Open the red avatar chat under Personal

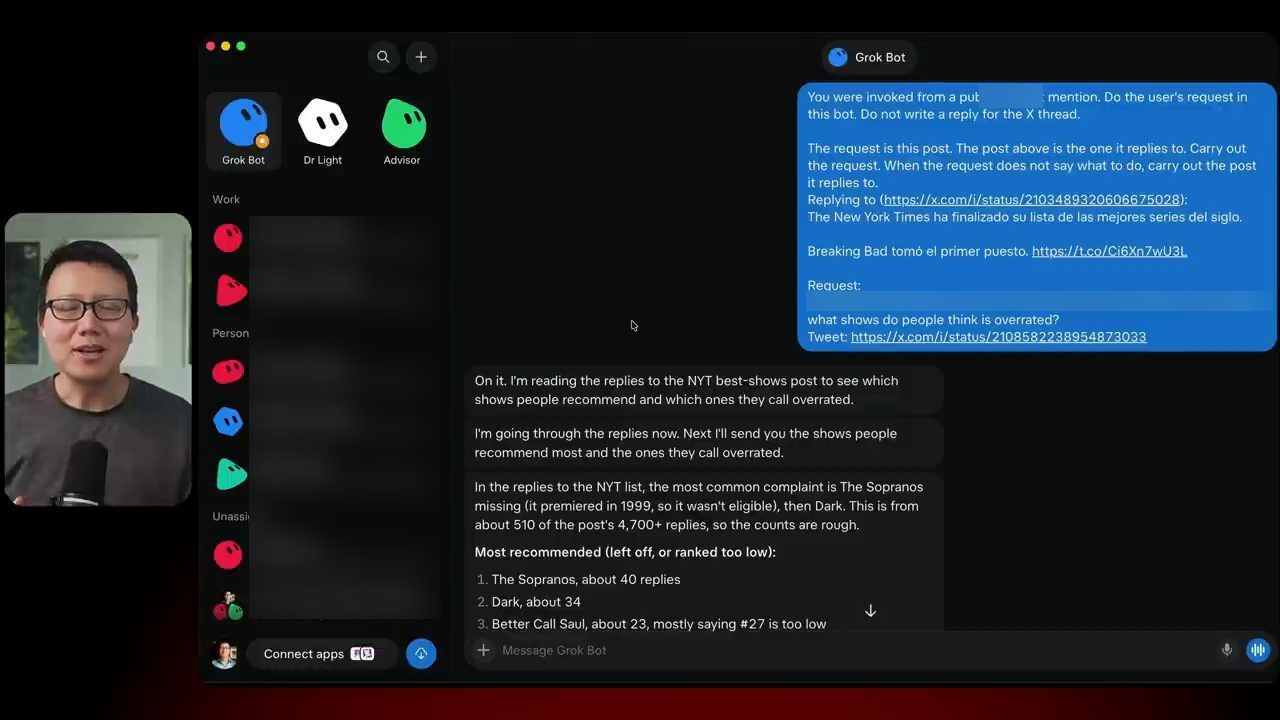[x=228, y=372]
